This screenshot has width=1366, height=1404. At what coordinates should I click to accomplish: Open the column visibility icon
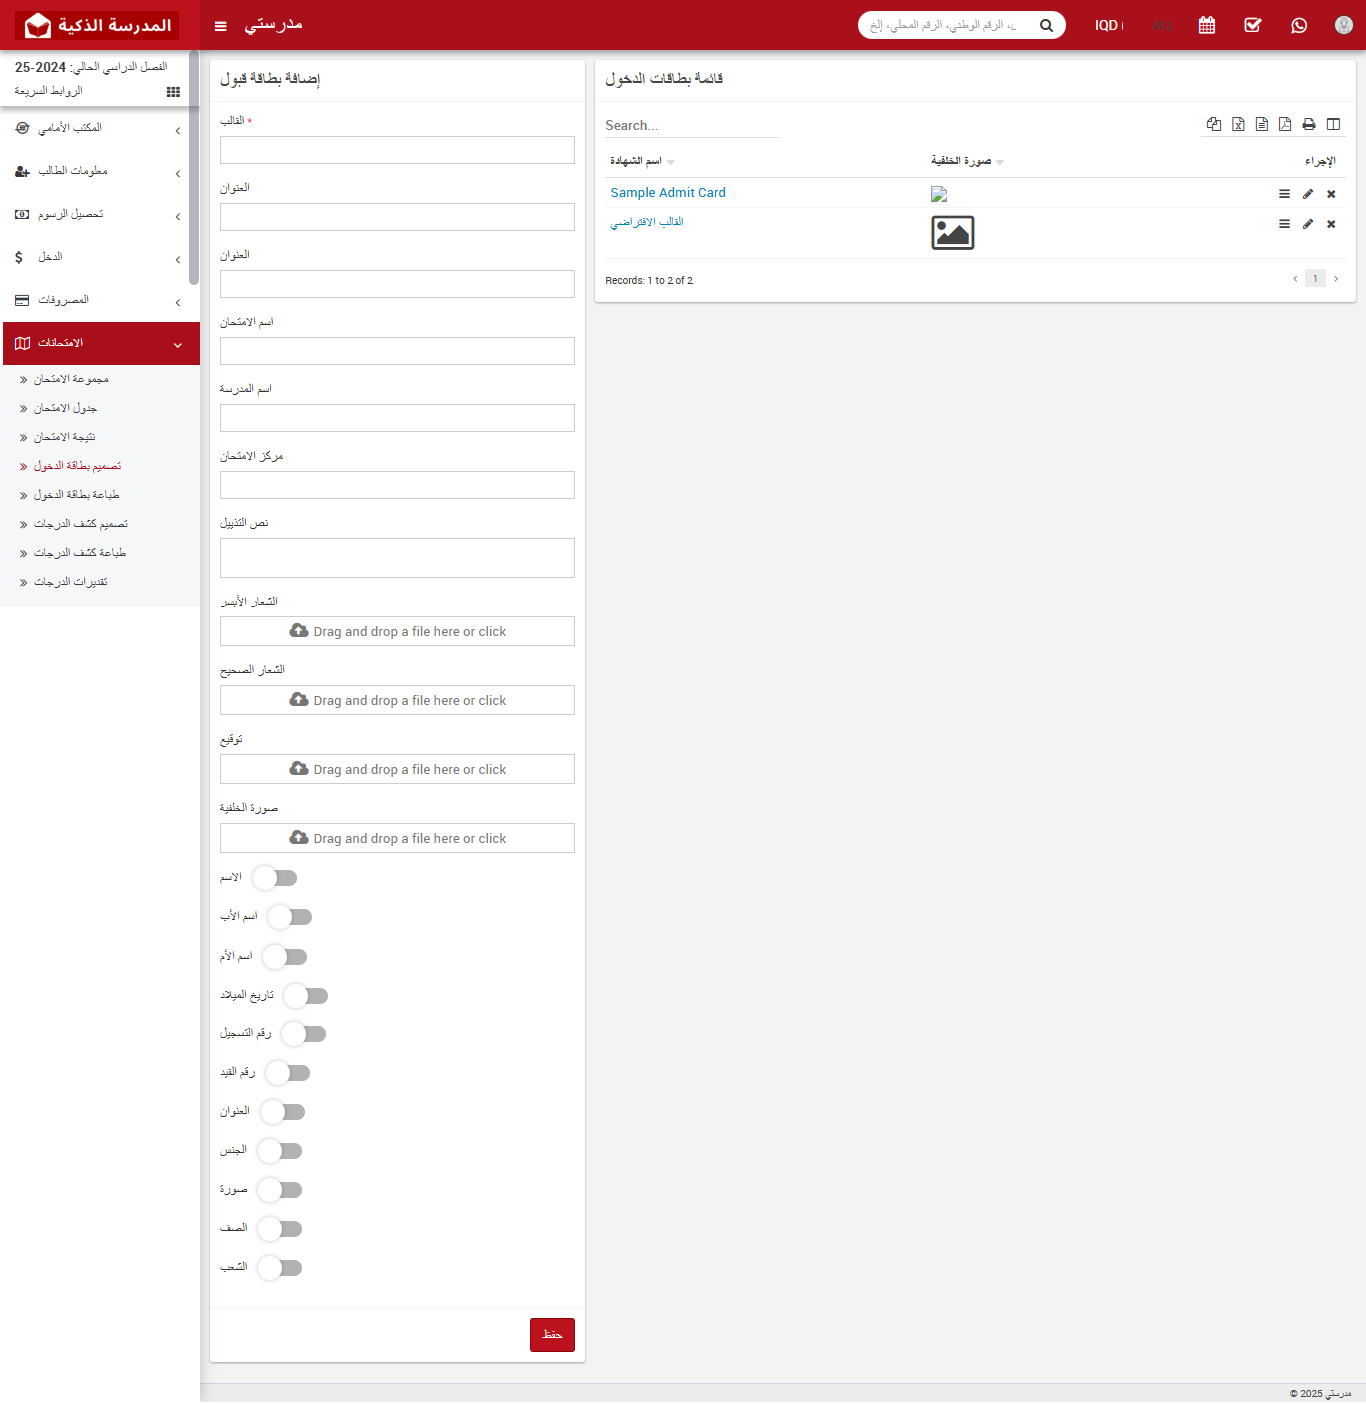pyautogui.click(x=1333, y=124)
